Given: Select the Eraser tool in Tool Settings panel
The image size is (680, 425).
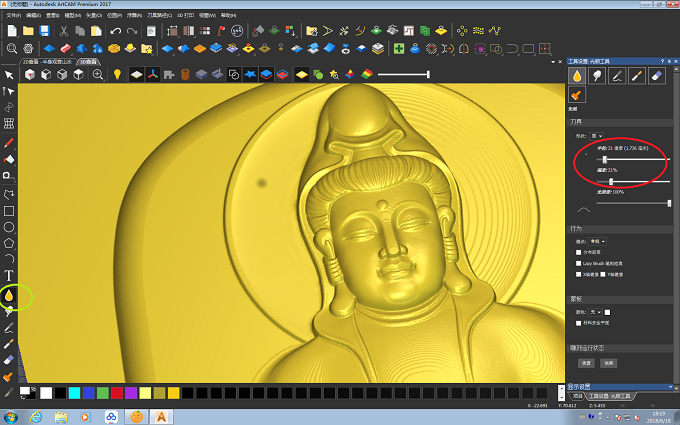Looking at the screenshot, I should coord(657,76).
